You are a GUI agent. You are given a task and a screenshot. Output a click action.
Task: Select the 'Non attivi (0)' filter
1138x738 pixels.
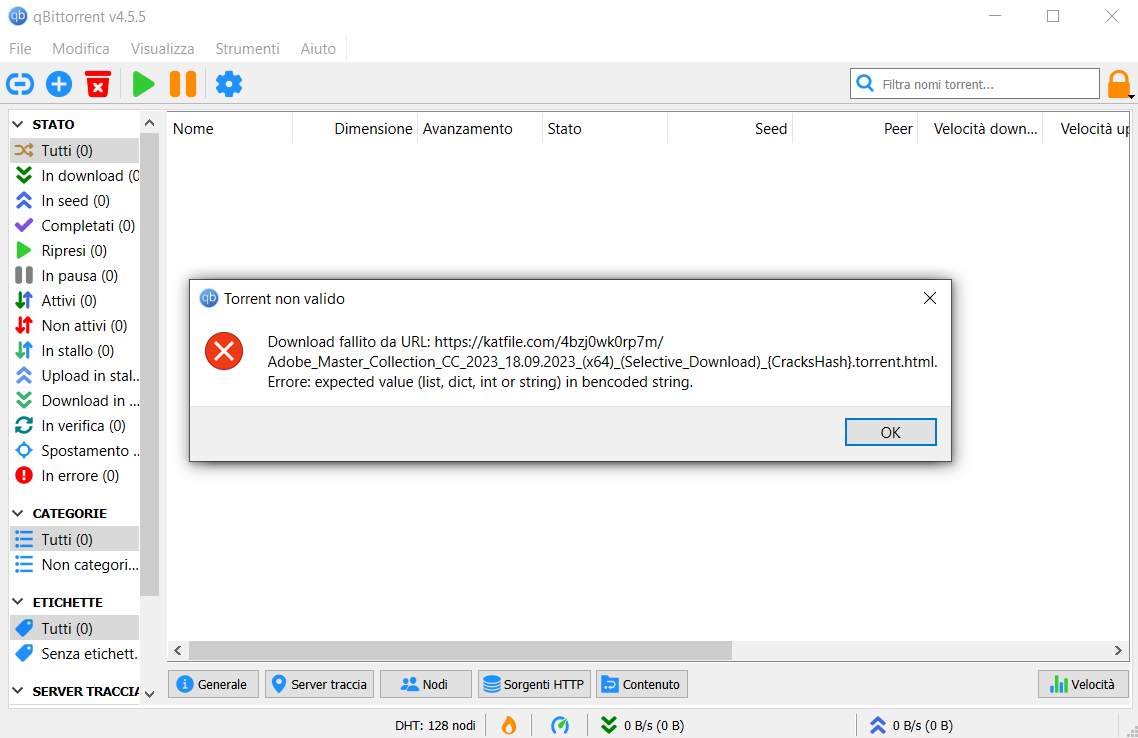(75, 326)
